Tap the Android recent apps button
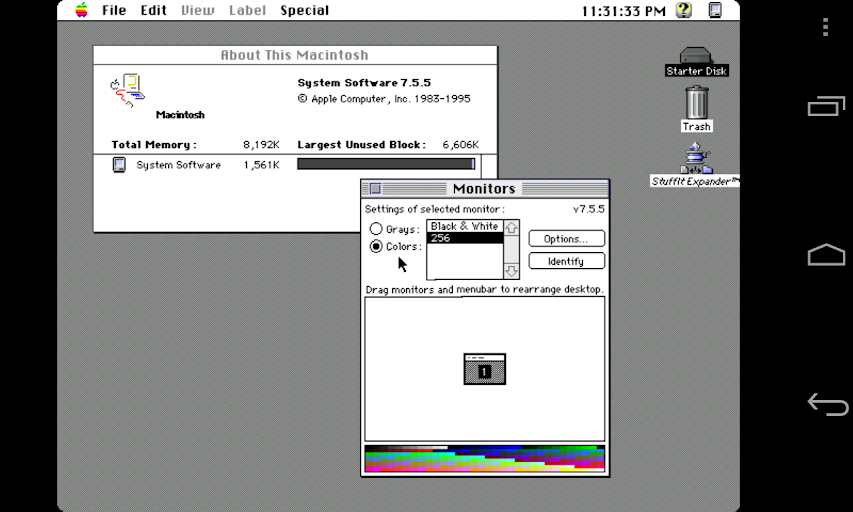This screenshot has height=512, width=853. point(826,106)
